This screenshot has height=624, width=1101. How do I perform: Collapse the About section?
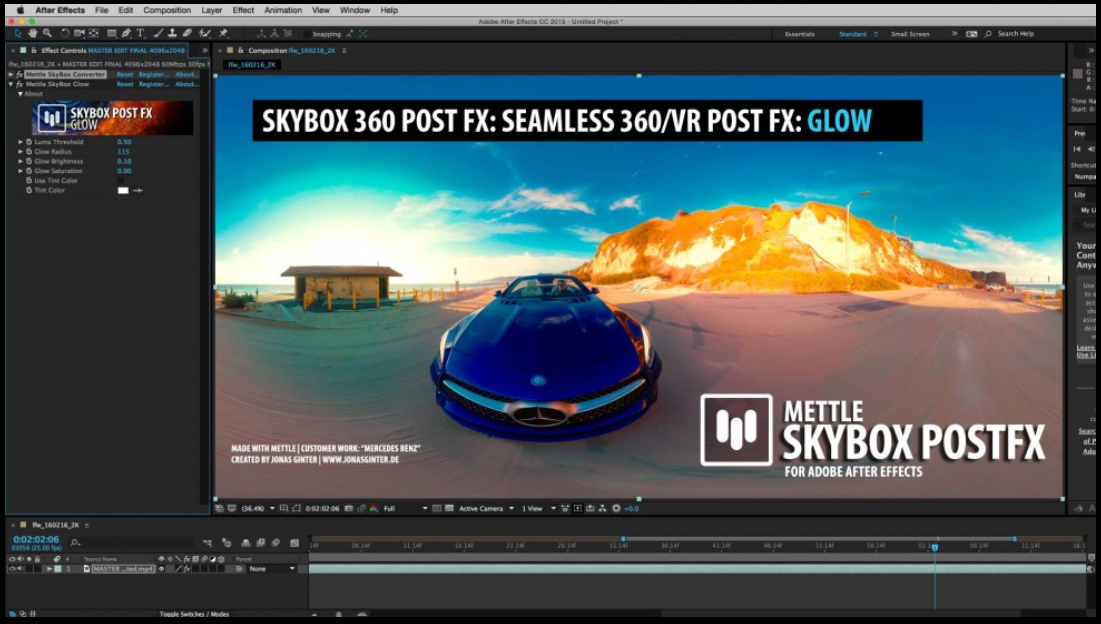pos(20,93)
